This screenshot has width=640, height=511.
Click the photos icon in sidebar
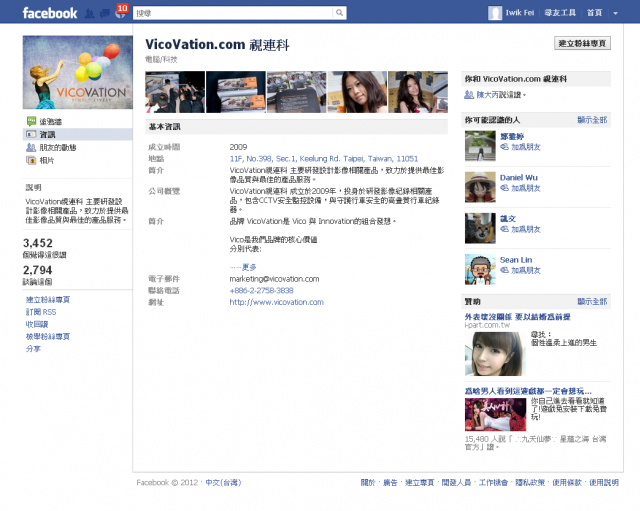(31, 160)
